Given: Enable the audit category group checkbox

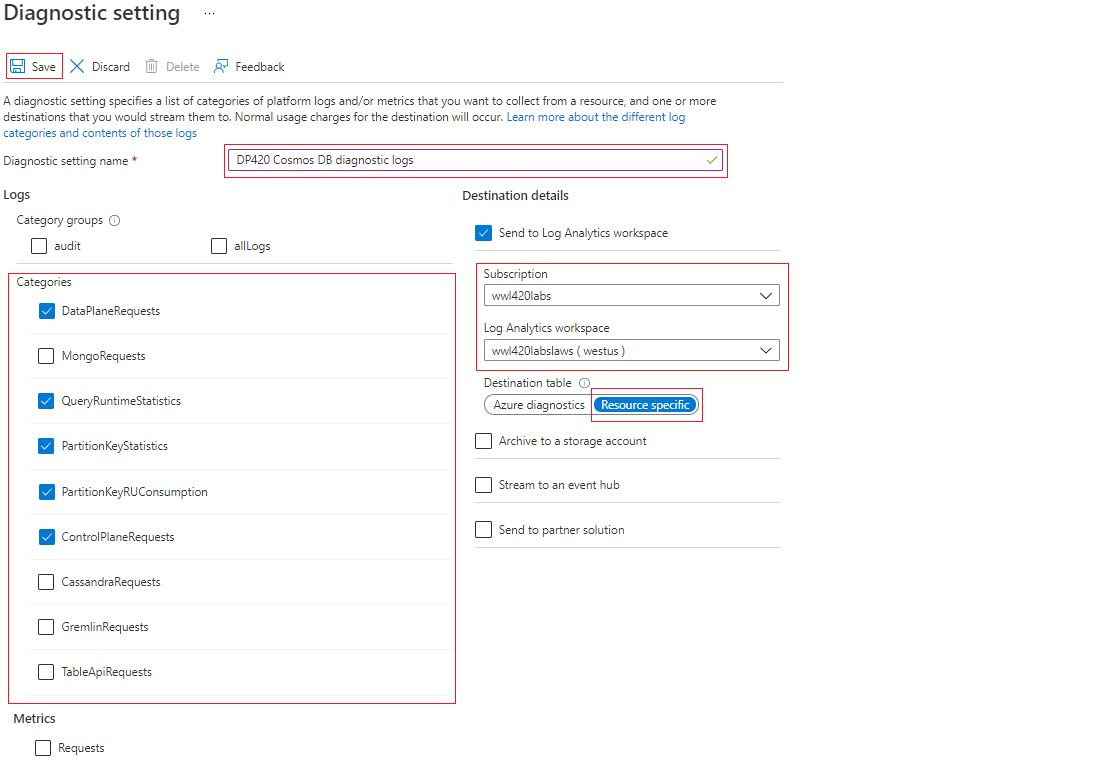Looking at the screenshot, I should click(38, 245).
